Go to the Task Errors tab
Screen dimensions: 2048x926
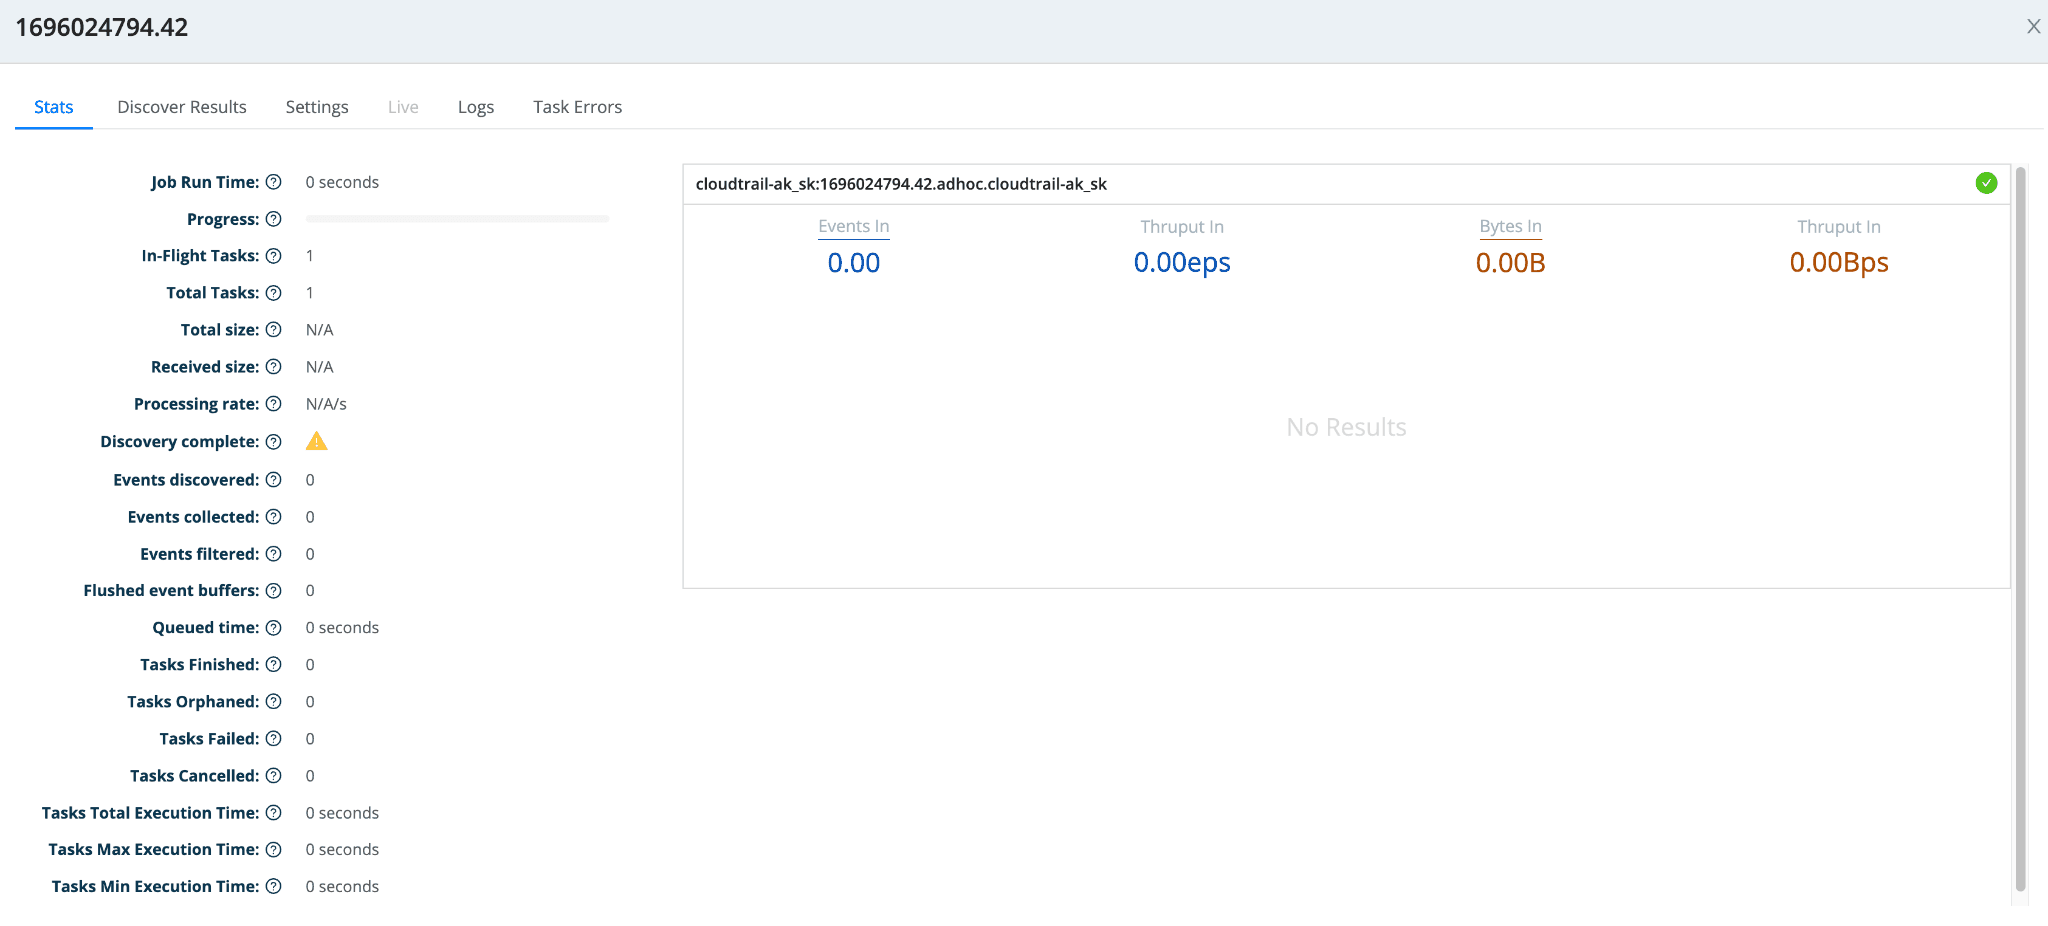coord(577,107)
